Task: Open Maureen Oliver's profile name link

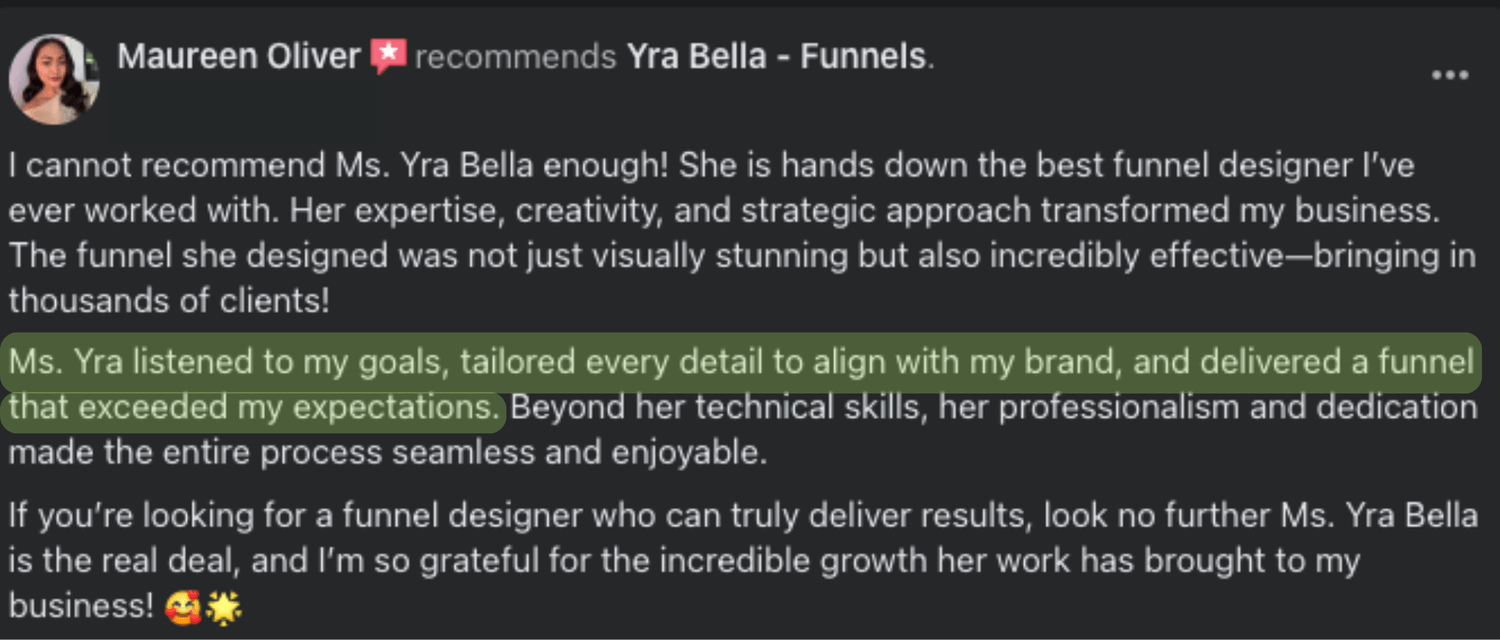Action: (x=238, y=57)
